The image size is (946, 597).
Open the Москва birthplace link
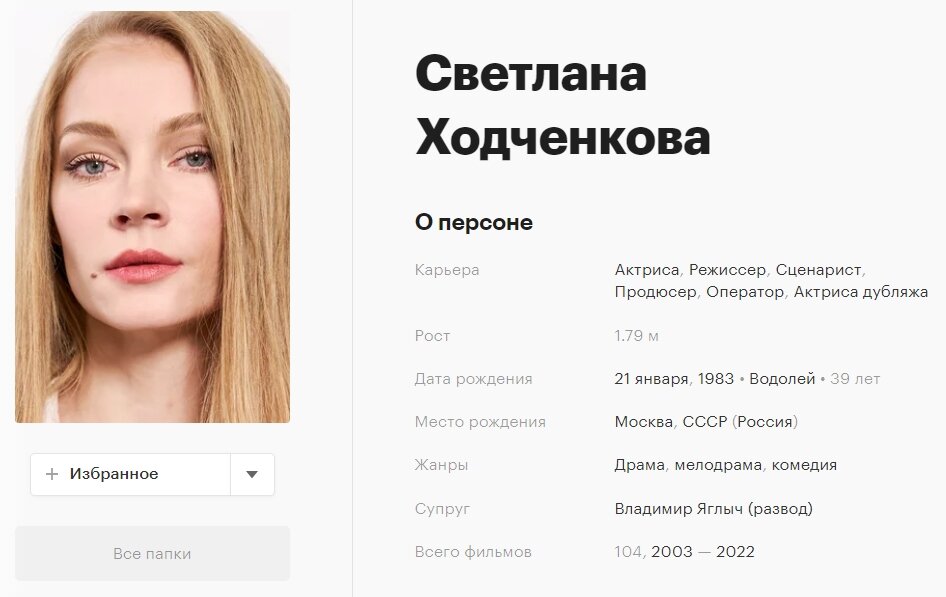[643, 422]
